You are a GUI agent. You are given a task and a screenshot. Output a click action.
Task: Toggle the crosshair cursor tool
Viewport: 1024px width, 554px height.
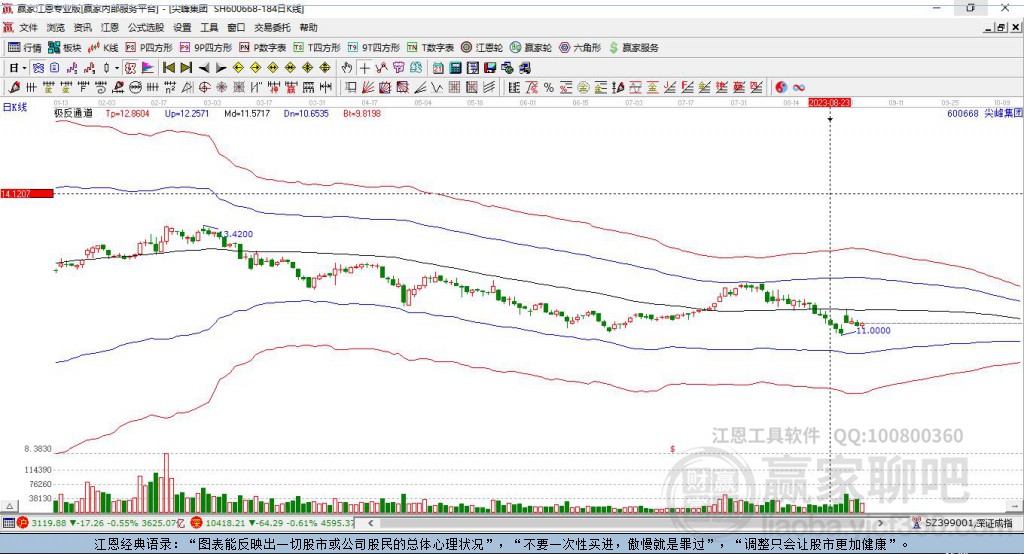coord(364,68)
